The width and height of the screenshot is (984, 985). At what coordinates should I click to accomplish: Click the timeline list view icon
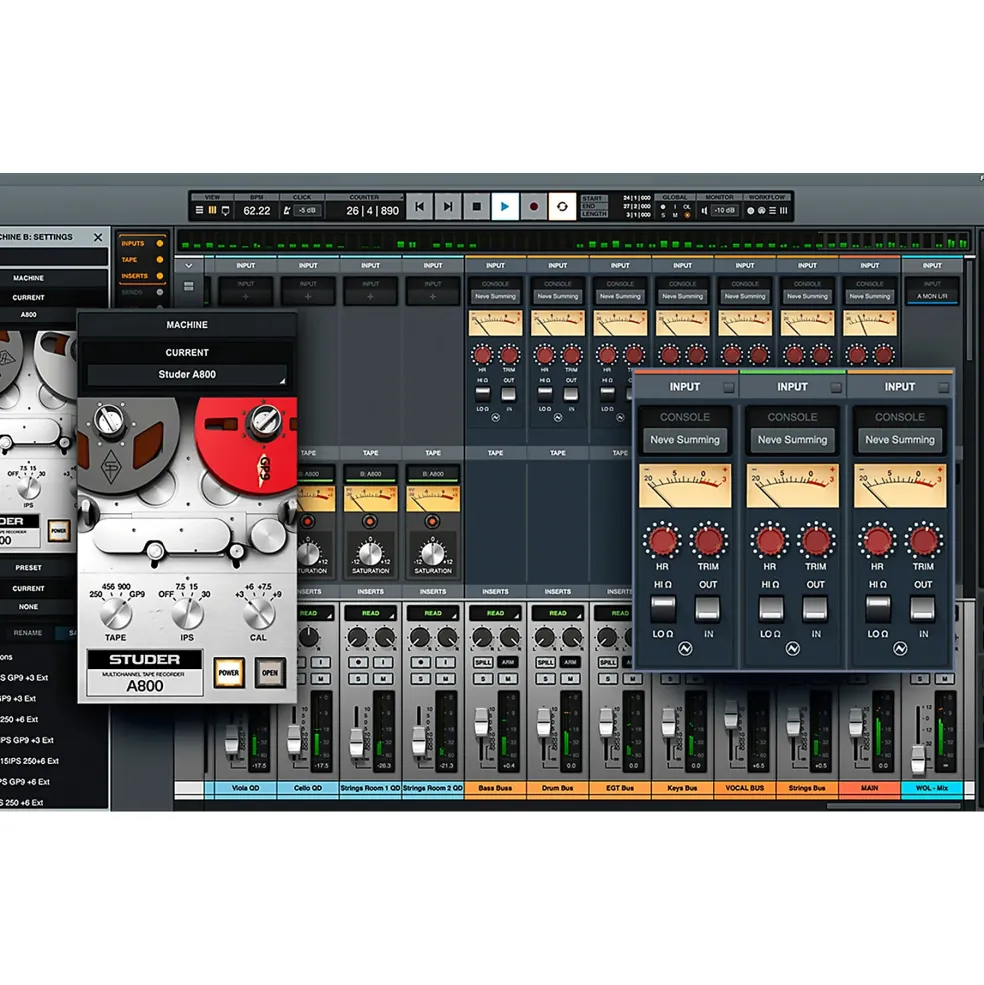pyautogui.click(x=199, y=210)
